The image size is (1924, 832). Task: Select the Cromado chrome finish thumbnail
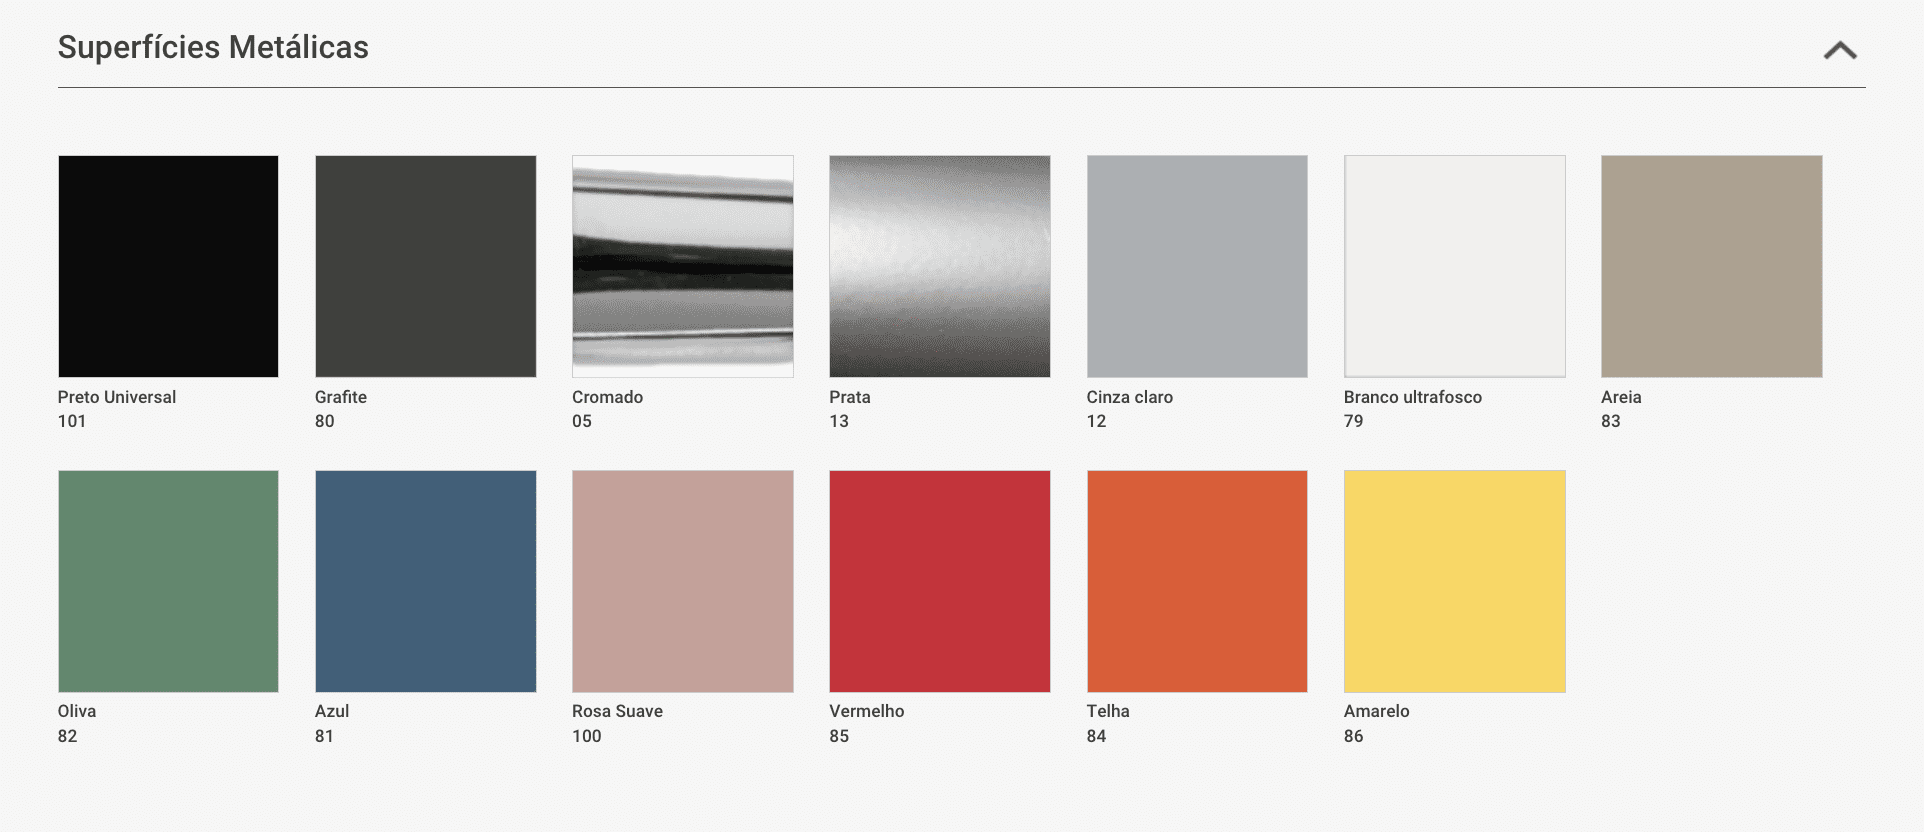(x=682, y=266)
